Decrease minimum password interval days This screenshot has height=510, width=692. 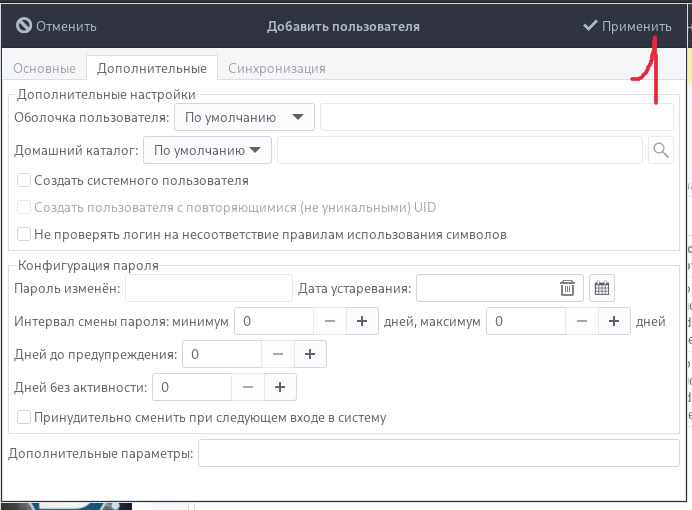330,322
